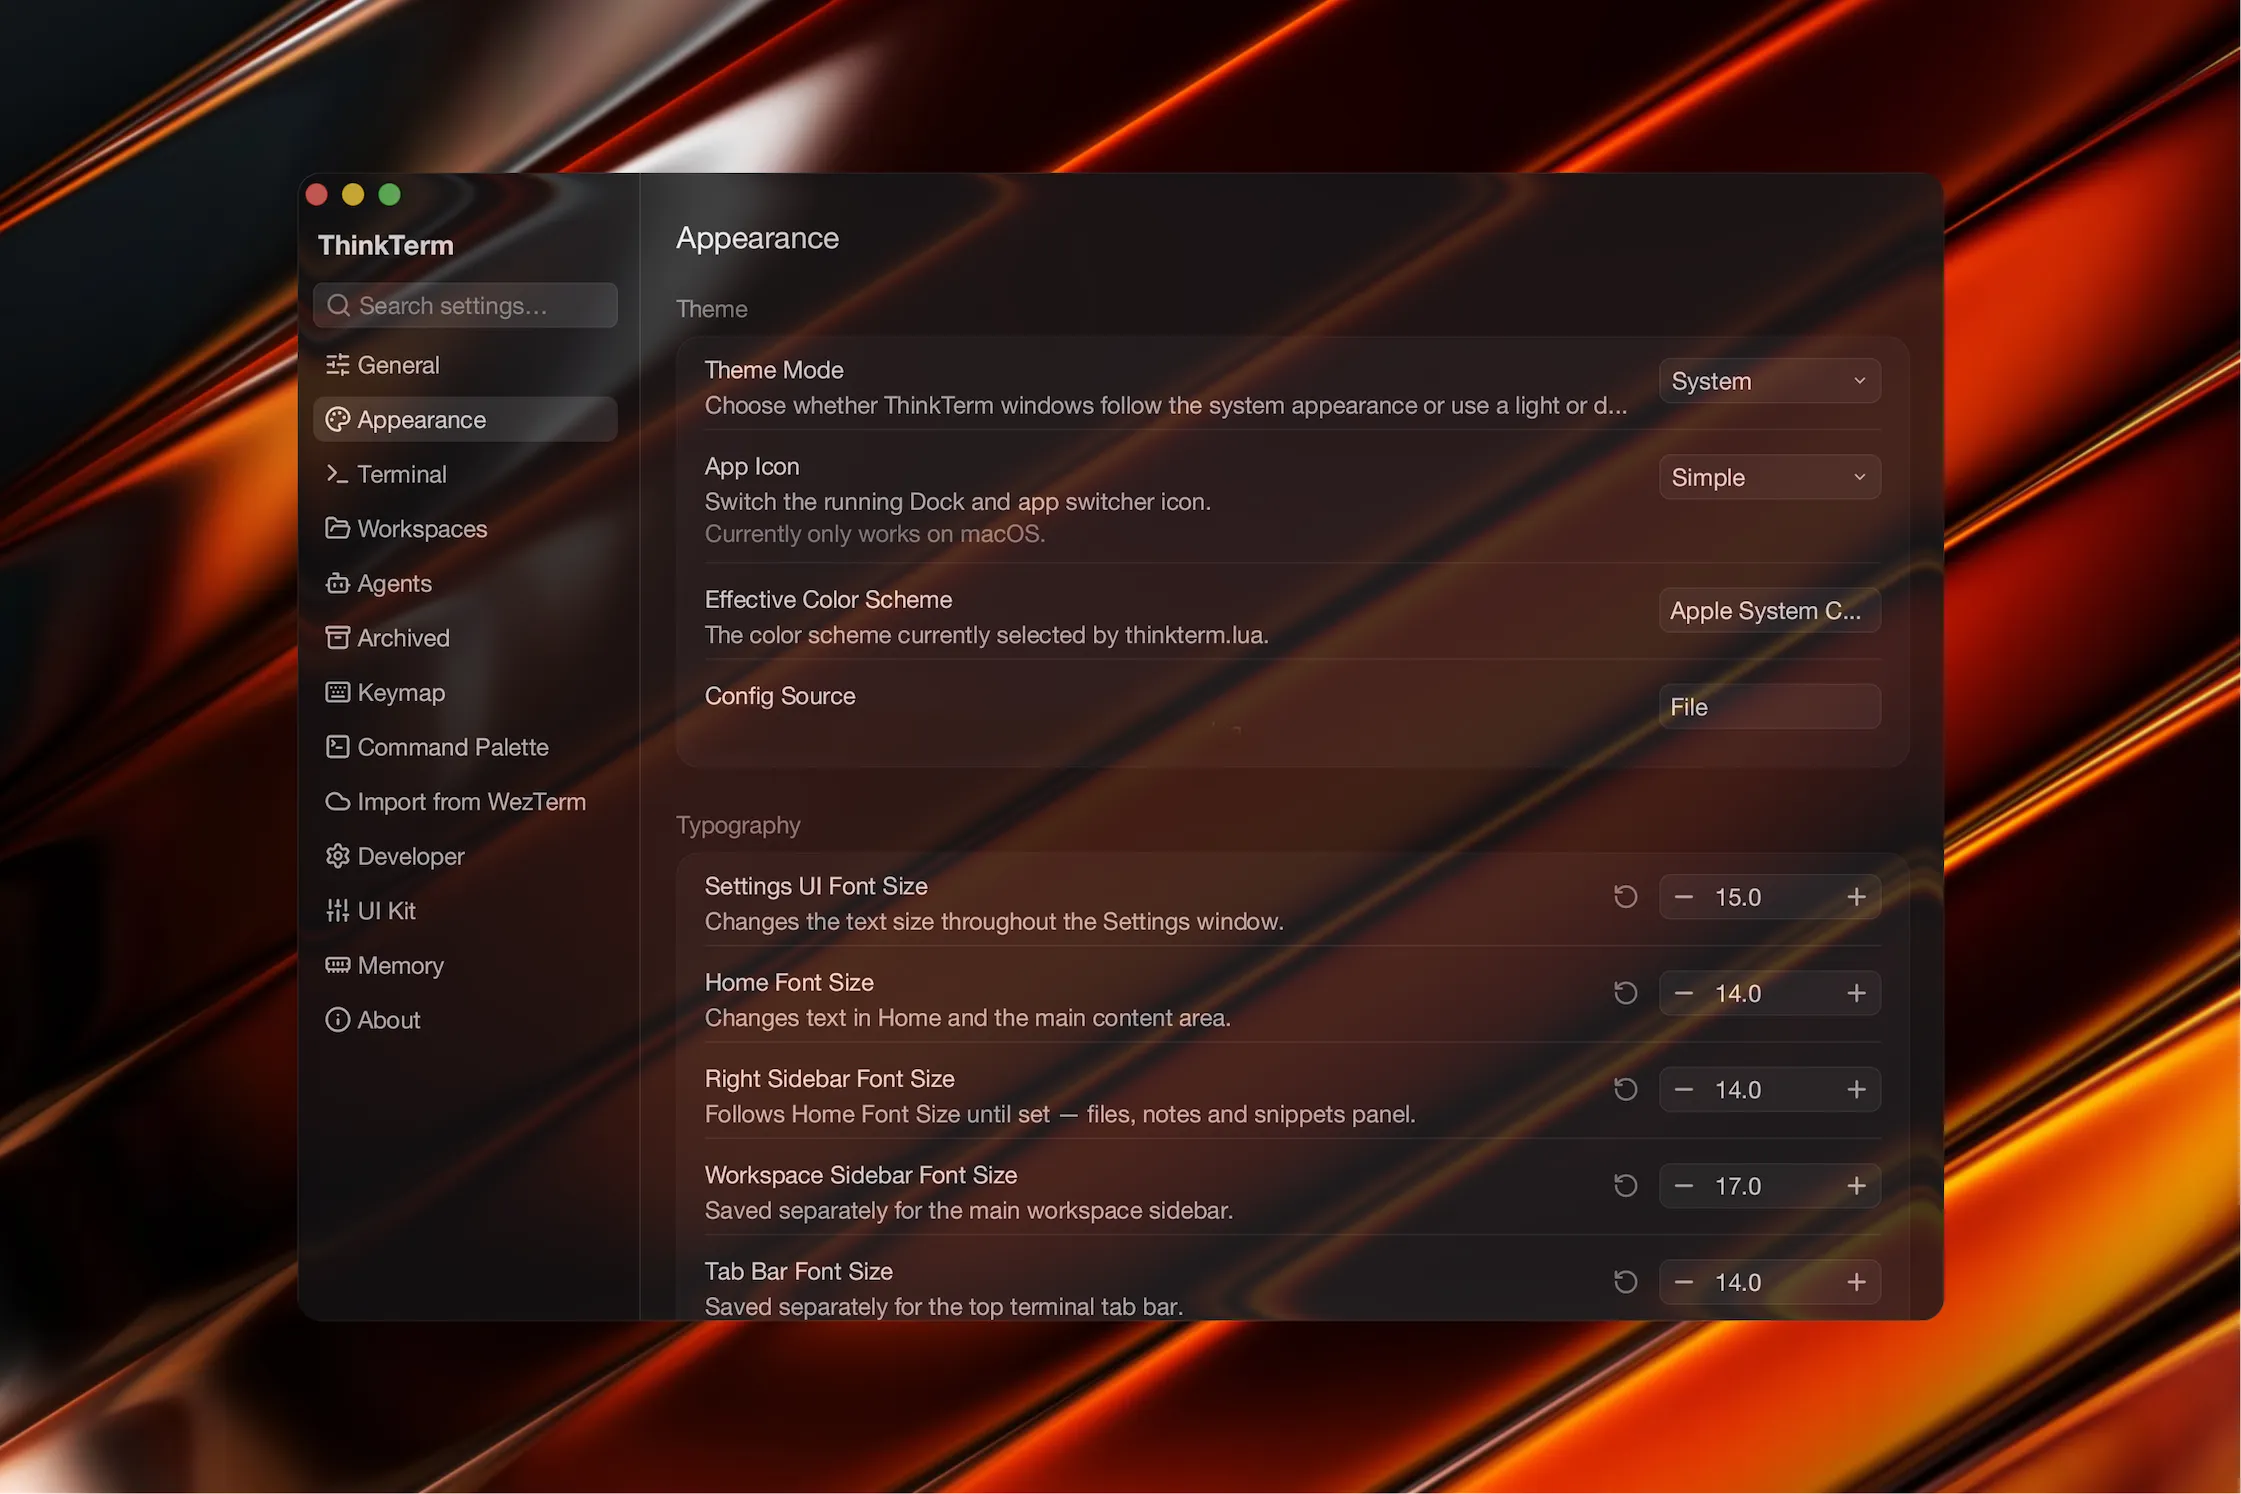2241x1494 pixels.
Task: Click the Workspace Sidebar Font Size value 17.0
Action: 1738,1186
